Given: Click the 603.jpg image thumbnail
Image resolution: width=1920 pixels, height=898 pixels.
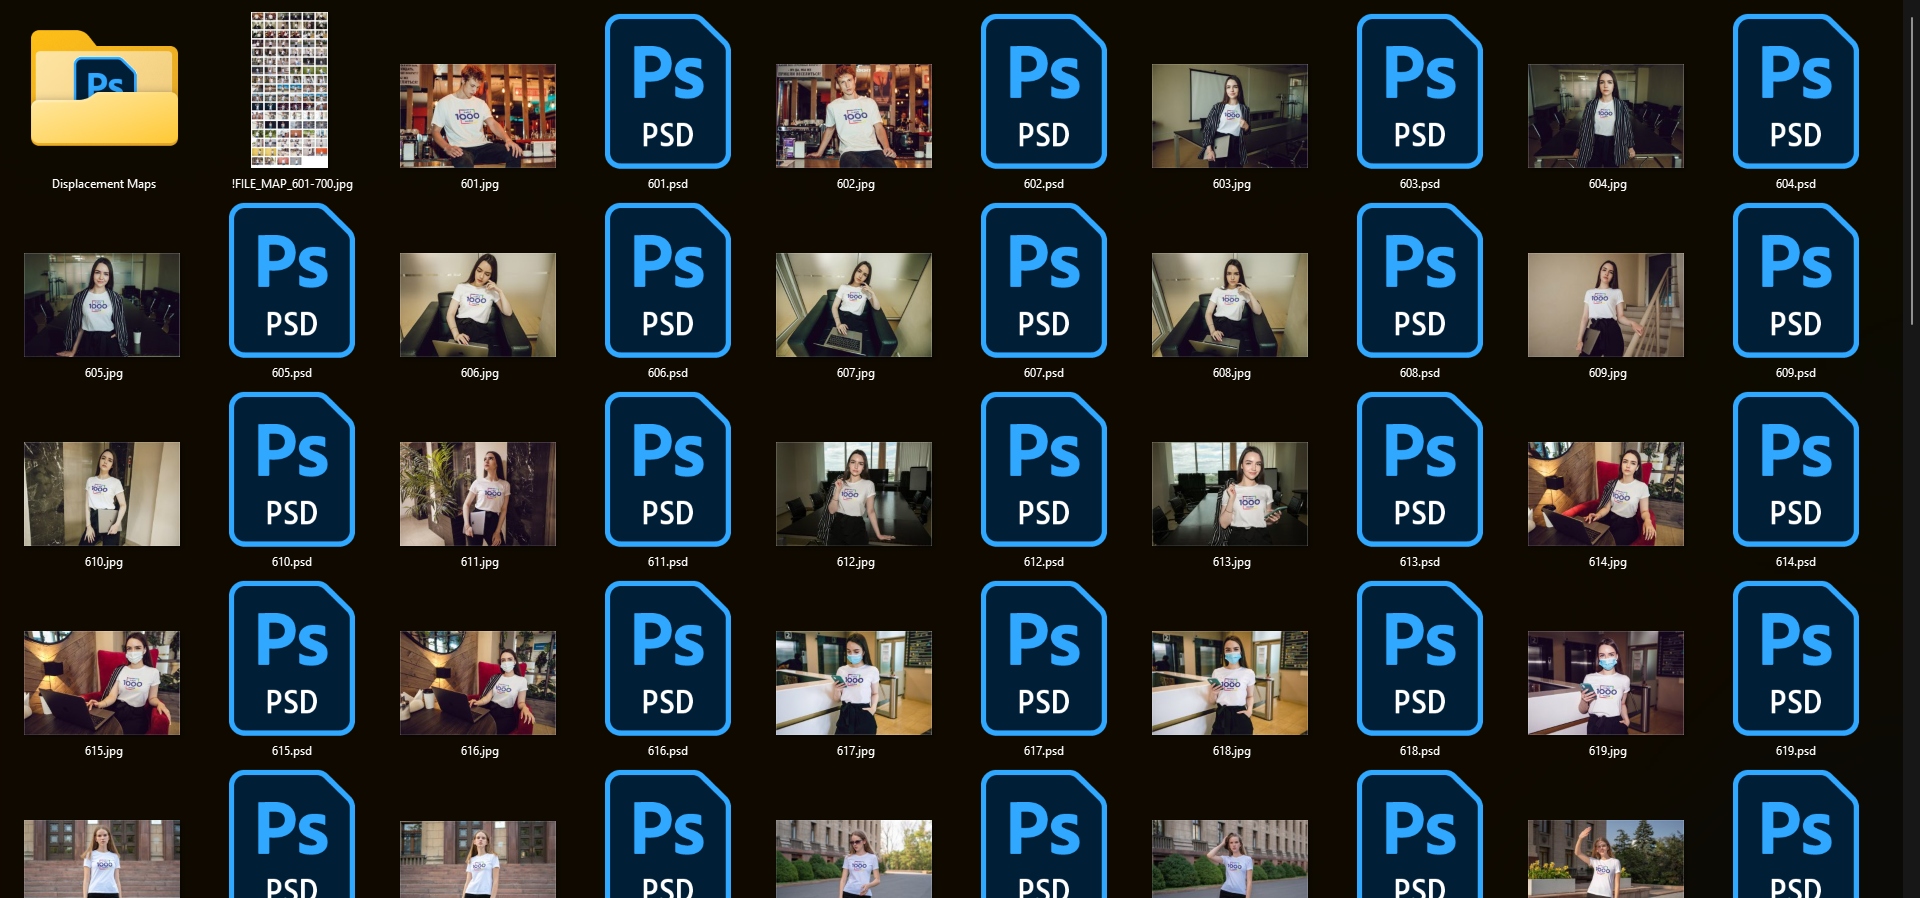Looking at the screenshot, I should pos(1230,116).
